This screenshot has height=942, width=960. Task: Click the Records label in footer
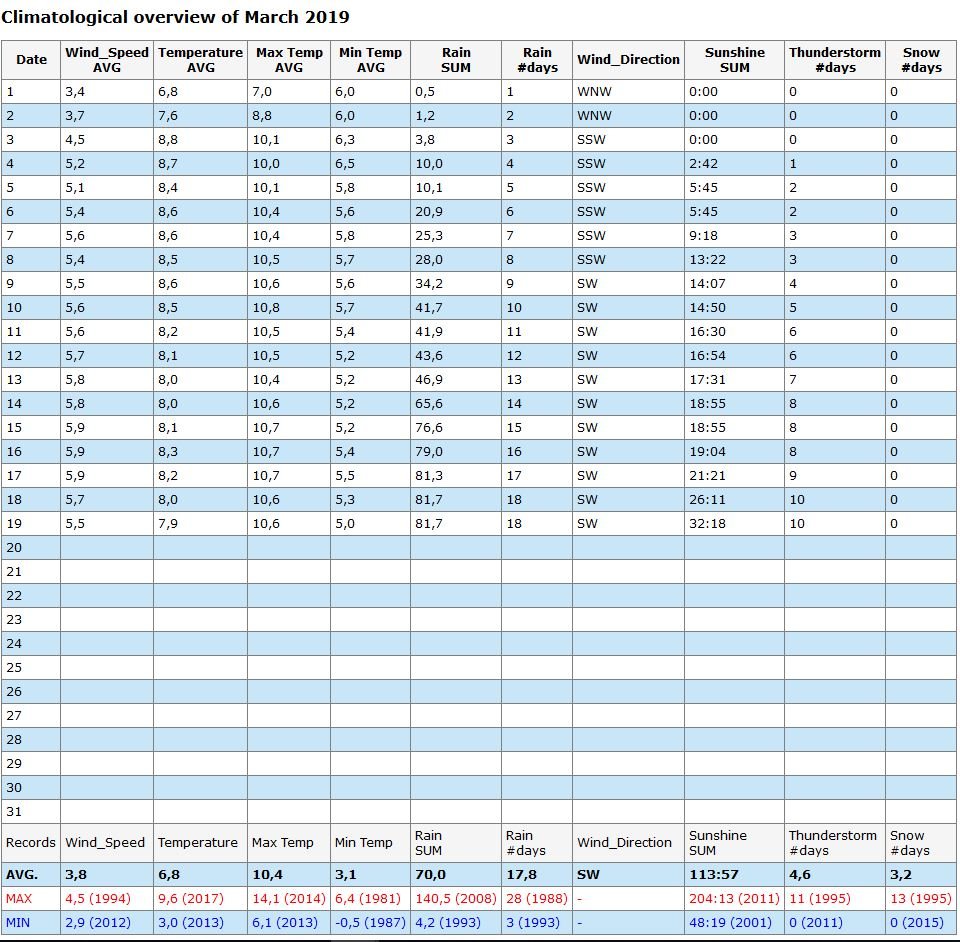click(31, 843)
